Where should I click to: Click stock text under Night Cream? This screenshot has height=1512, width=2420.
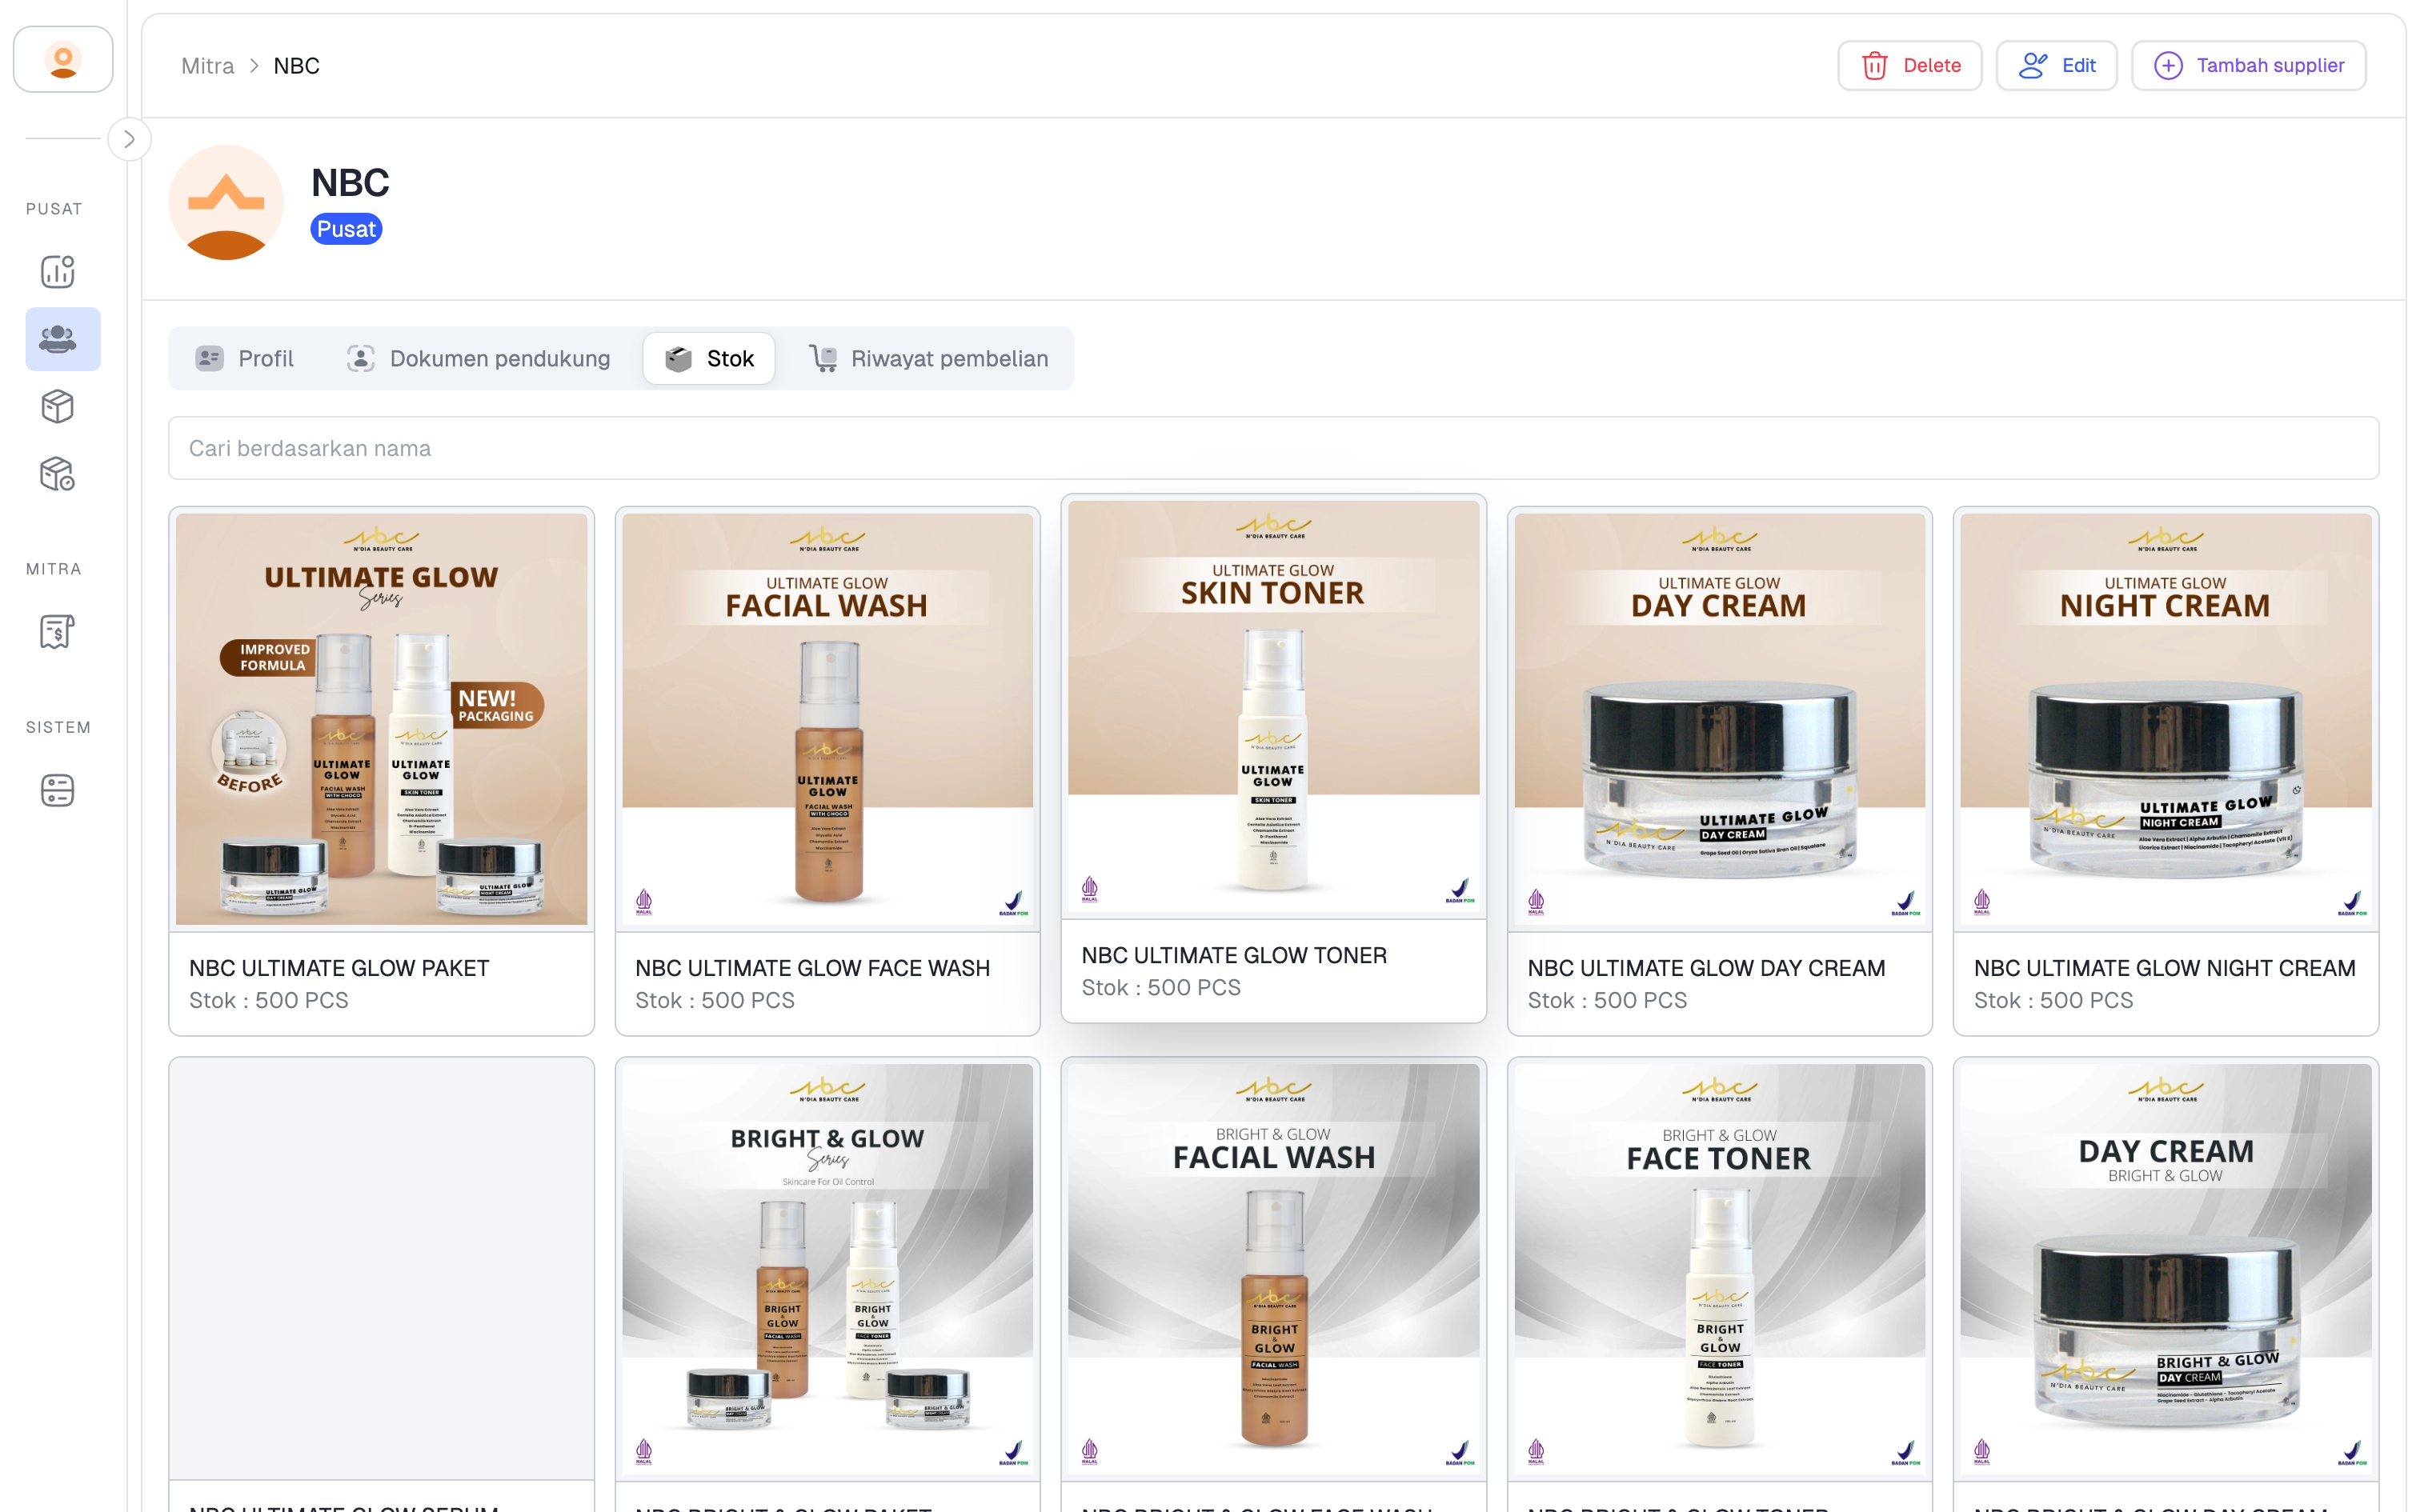pyautogui.click(x=2053, y=1000)
